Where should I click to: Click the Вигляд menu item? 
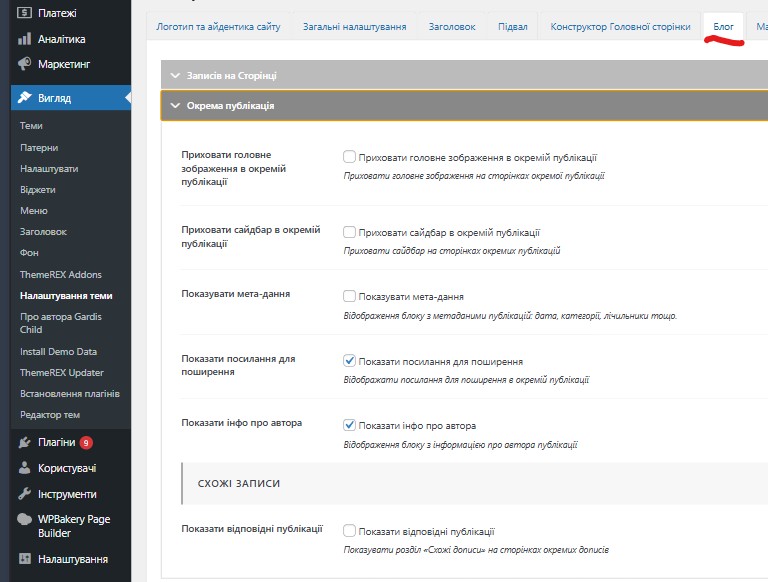(54, 98)
